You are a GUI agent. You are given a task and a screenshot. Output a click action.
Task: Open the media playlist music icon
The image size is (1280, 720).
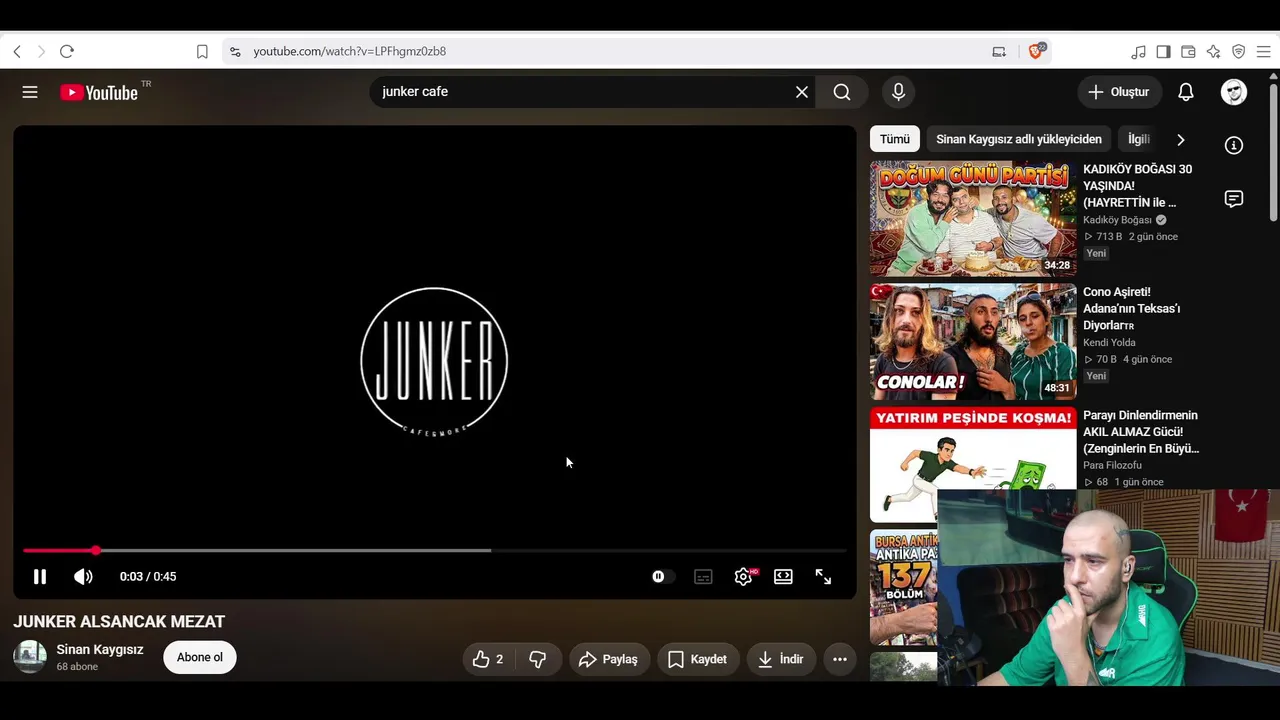1139,51
